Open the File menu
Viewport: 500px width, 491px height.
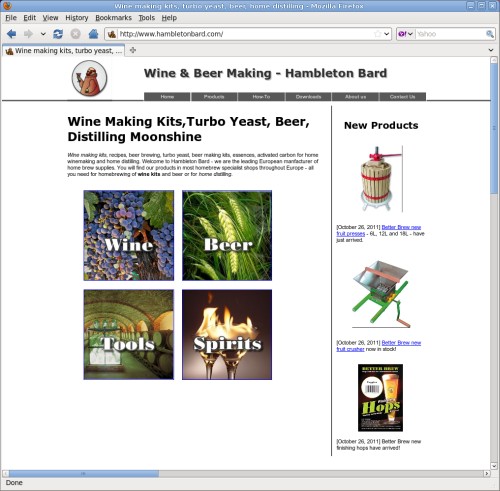click(x=11, y=18)
